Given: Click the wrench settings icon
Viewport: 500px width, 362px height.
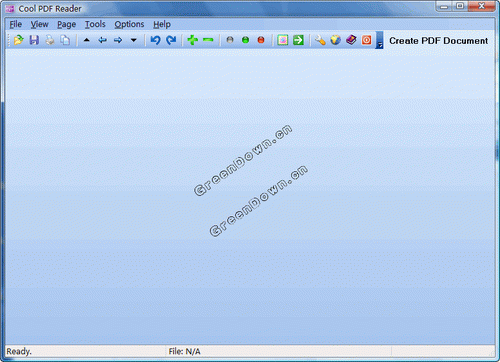Looking at the screenshot, I should (320, 40).
